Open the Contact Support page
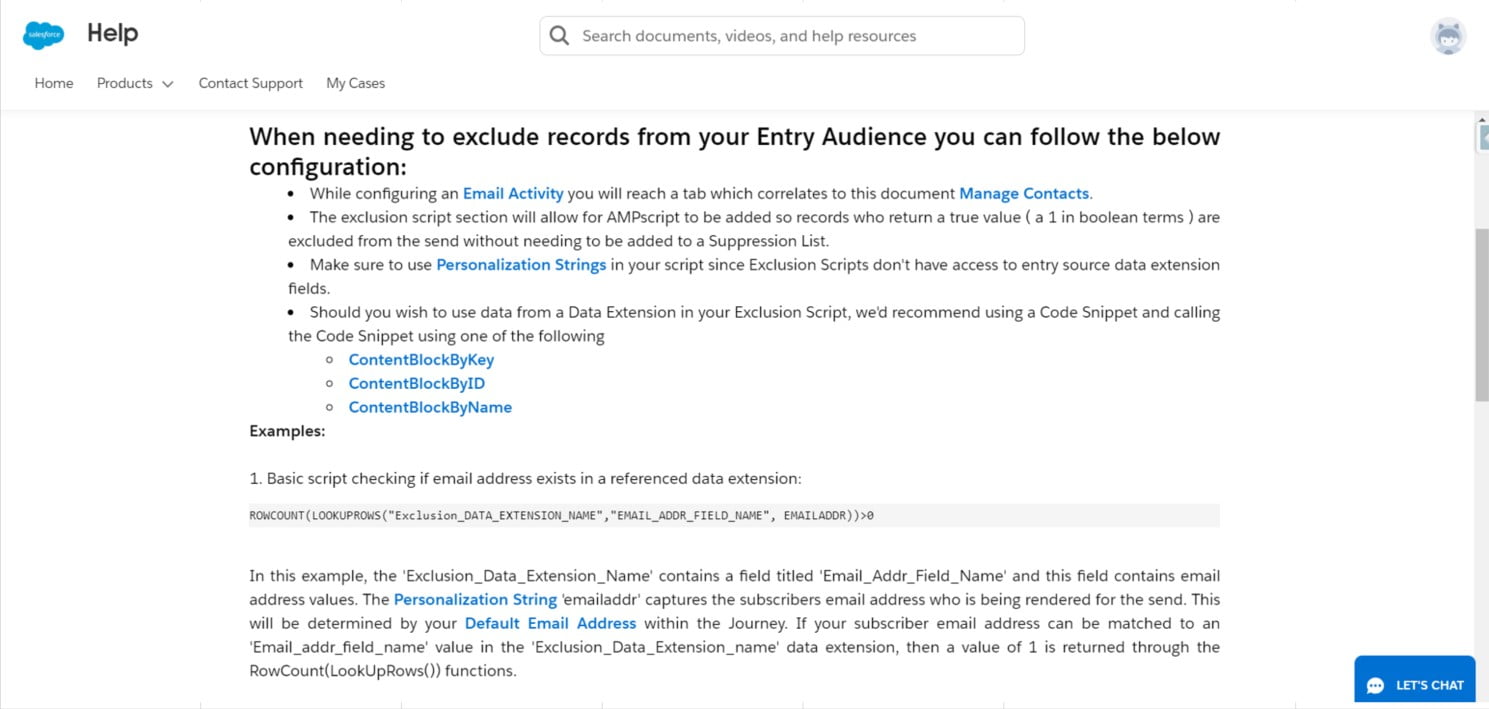This screenshot has height=709, width=1489. click(250, 83)
